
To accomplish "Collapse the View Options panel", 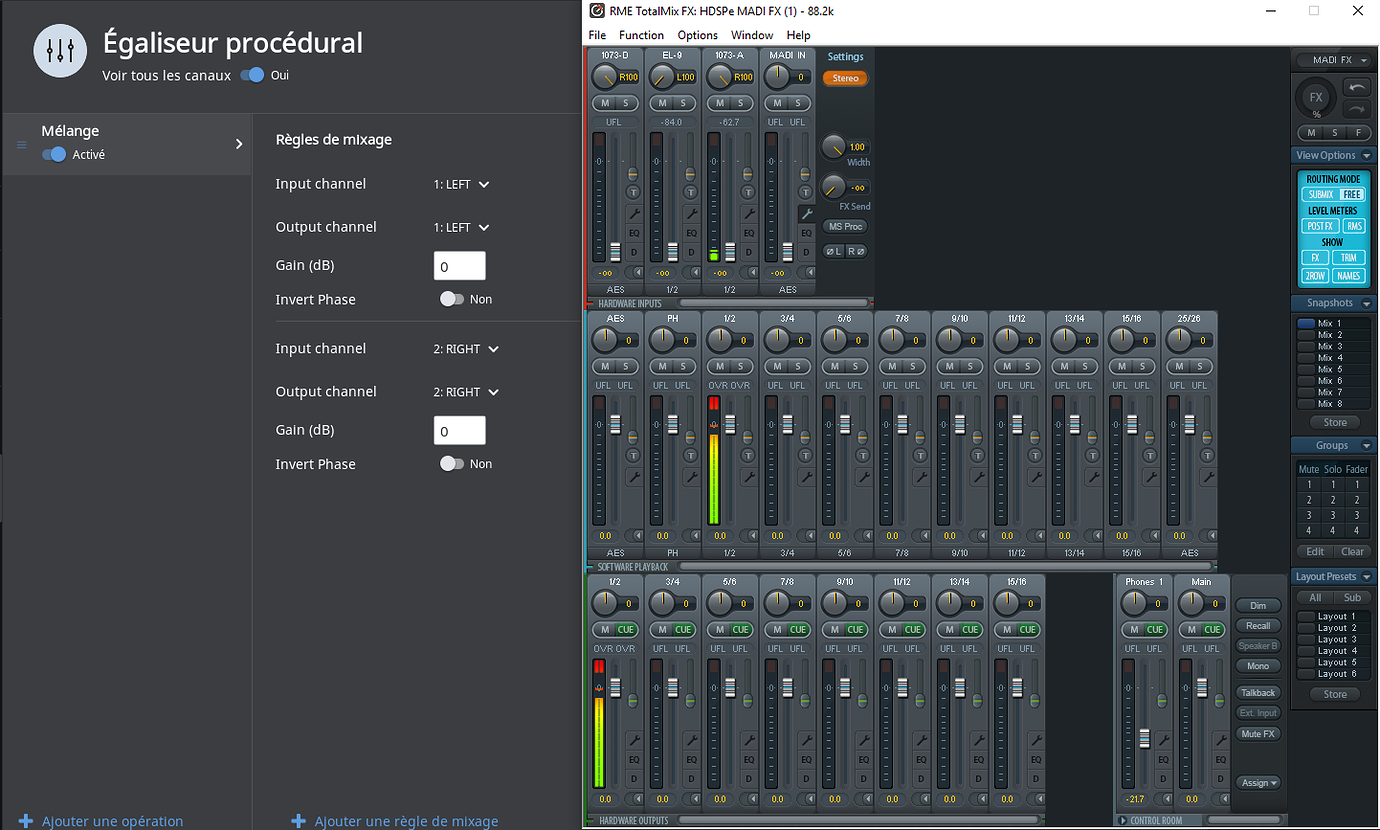I will pos(1367,155).
